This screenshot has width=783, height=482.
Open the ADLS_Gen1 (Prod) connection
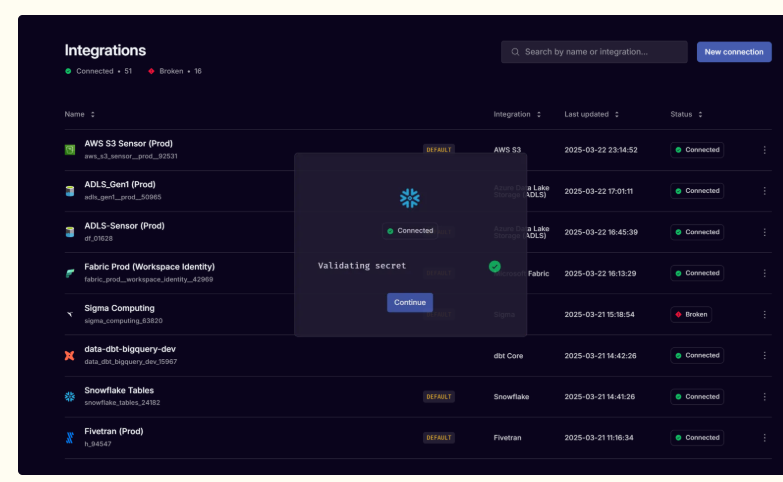120,184
